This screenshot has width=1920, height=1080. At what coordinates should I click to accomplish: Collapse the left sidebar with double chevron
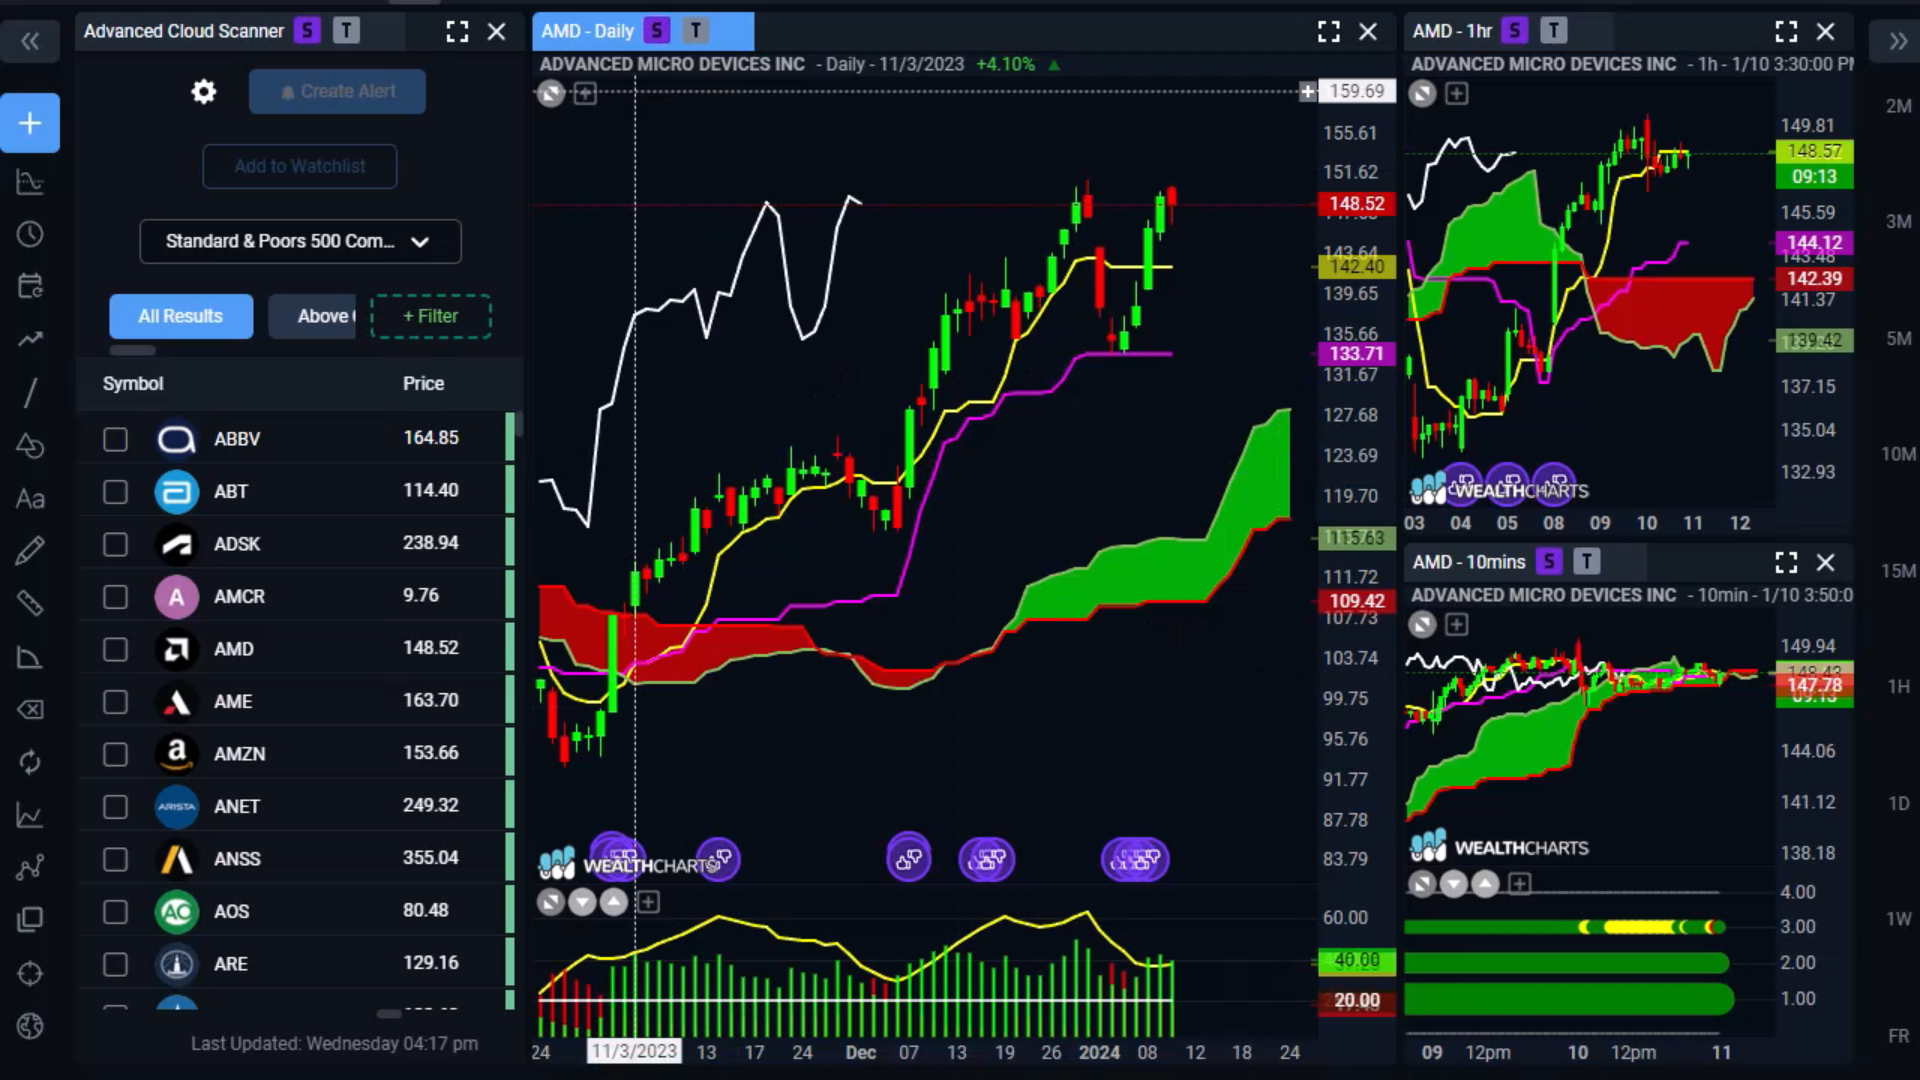click(30, 41)
